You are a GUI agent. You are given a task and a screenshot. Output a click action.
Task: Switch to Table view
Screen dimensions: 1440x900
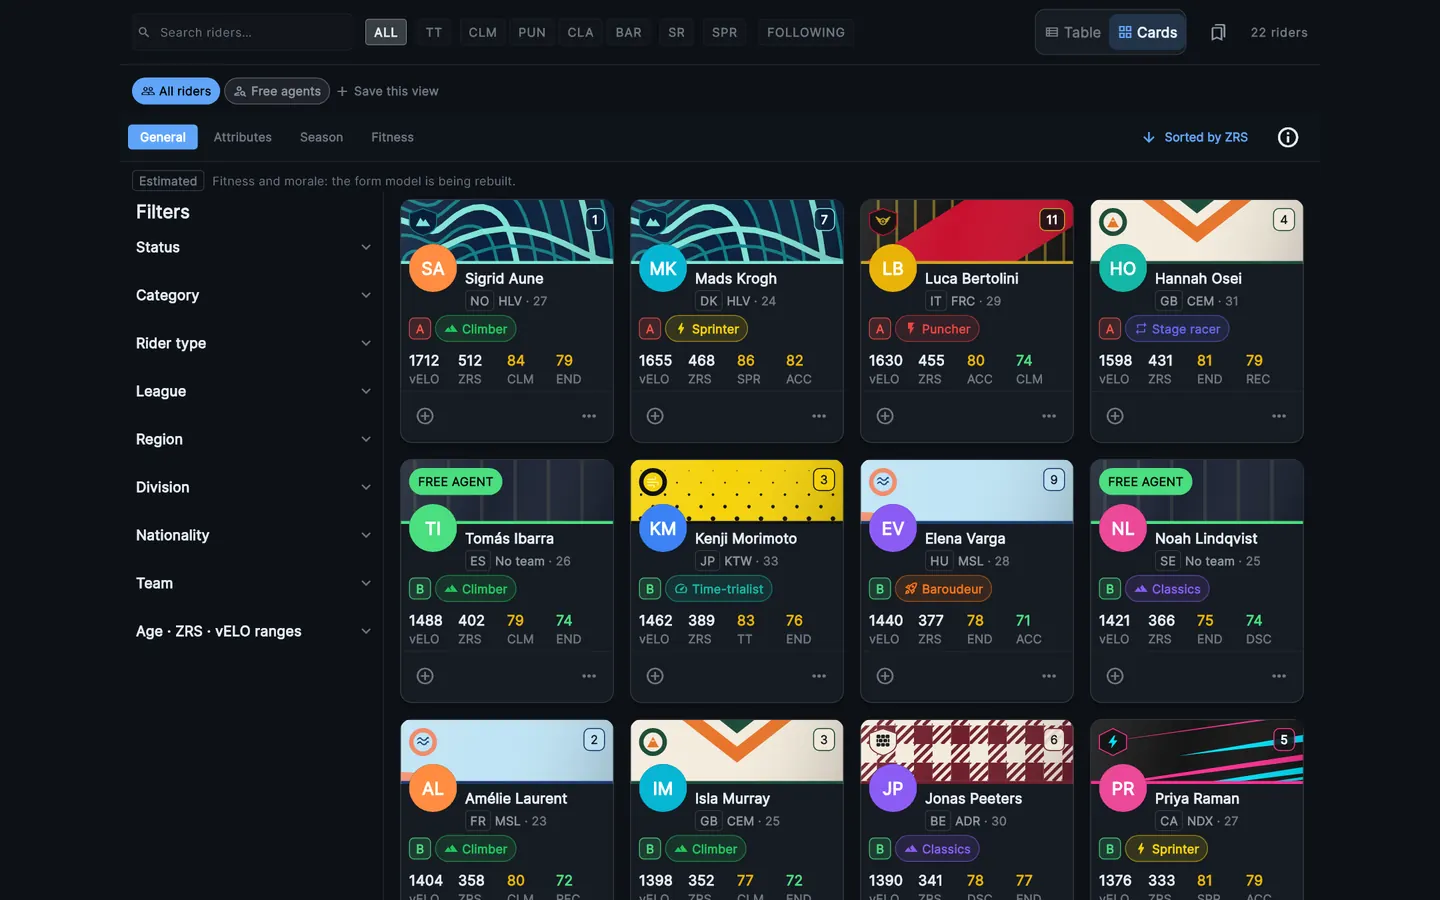coord(1073,32)
